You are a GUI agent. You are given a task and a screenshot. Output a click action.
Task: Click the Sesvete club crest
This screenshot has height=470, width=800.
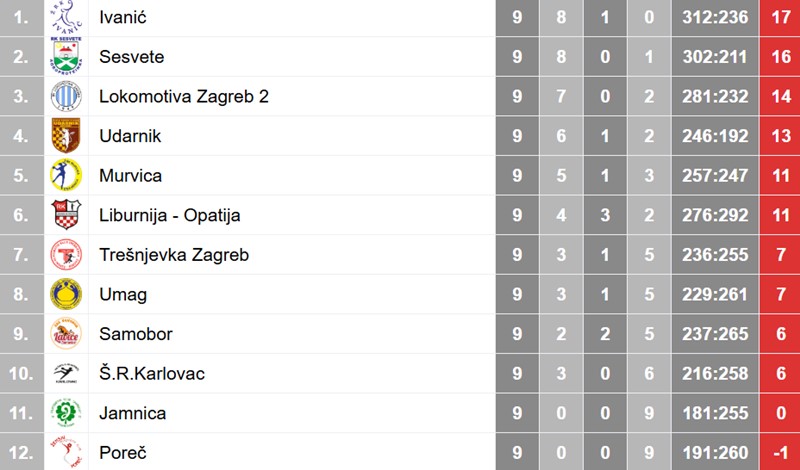click(x=67, y=56)
